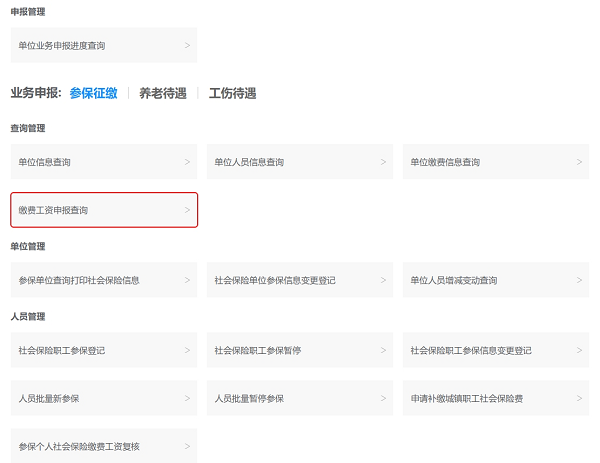This screenshot has height=463, width=600.
Task: Click arrow icon on 社会保险单位参保信息变更登记
Action: click(x=383, y=280)
